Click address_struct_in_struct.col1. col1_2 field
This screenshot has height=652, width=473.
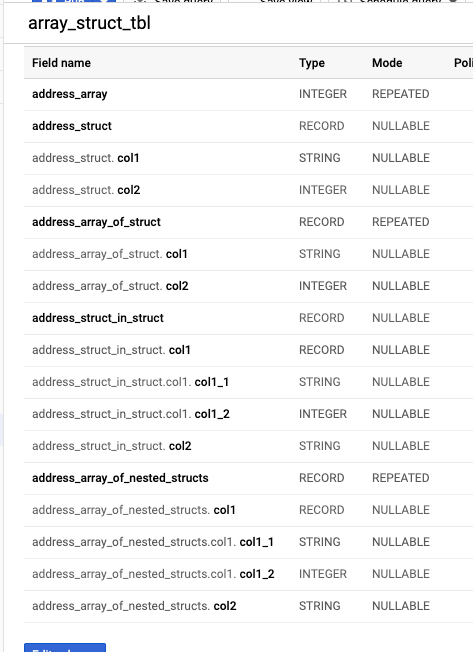131,414
